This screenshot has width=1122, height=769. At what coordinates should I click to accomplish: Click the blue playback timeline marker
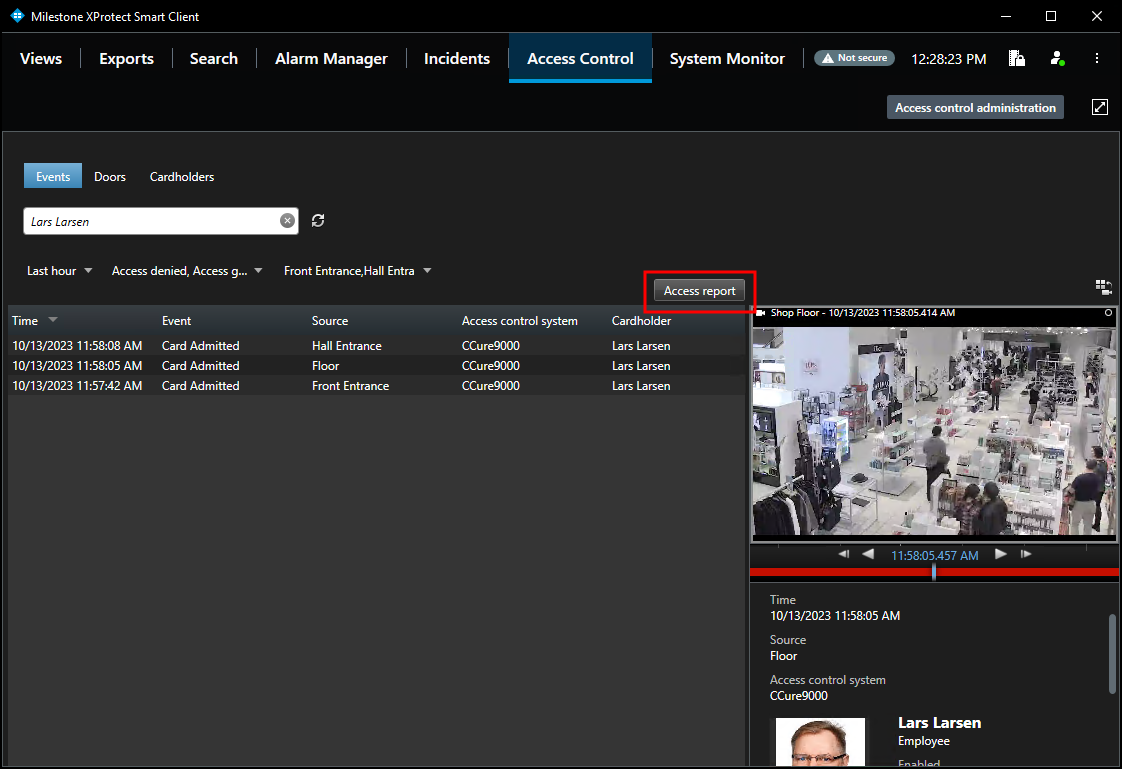pos(933,571)
